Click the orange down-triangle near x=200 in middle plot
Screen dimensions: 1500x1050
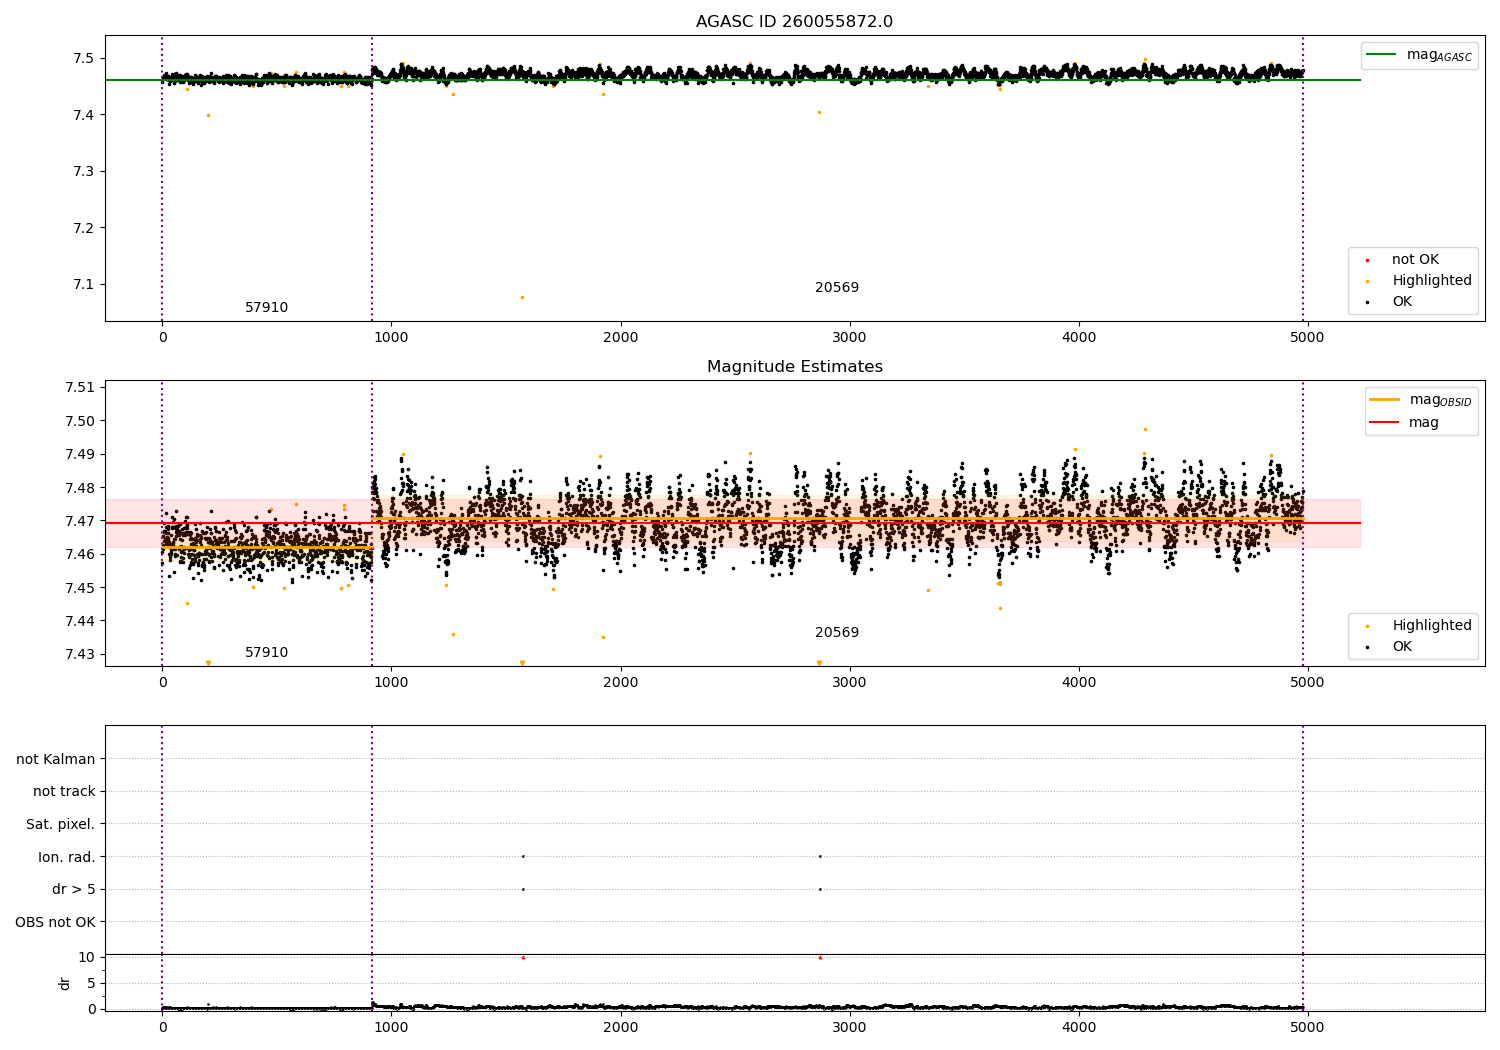[x=208, y=663]
